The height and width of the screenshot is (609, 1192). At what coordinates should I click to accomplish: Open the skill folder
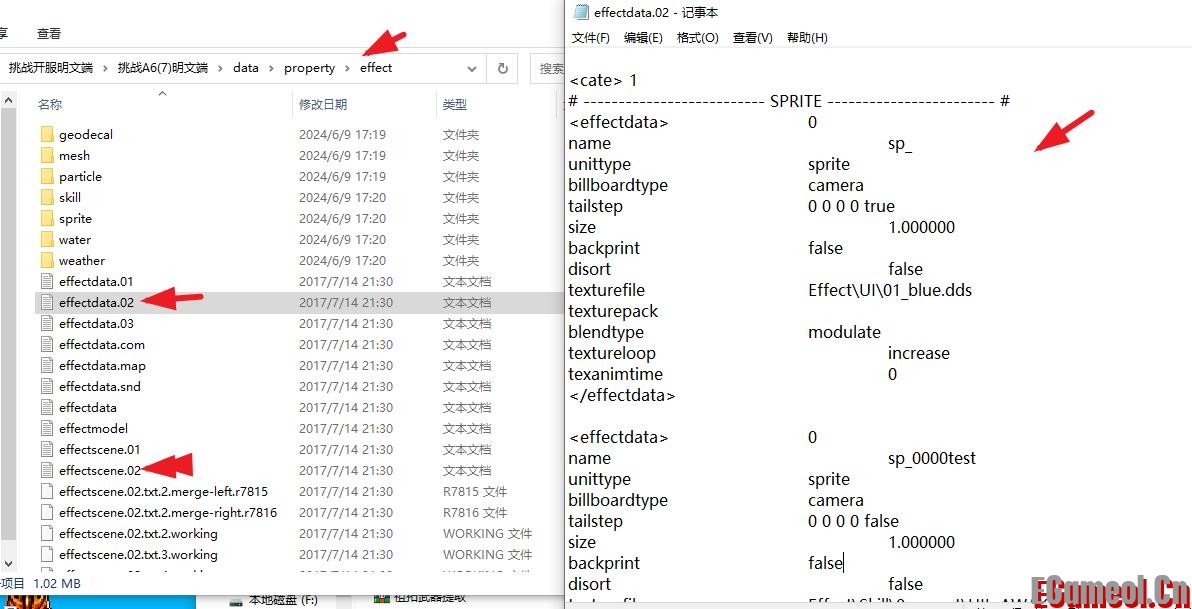70,197
